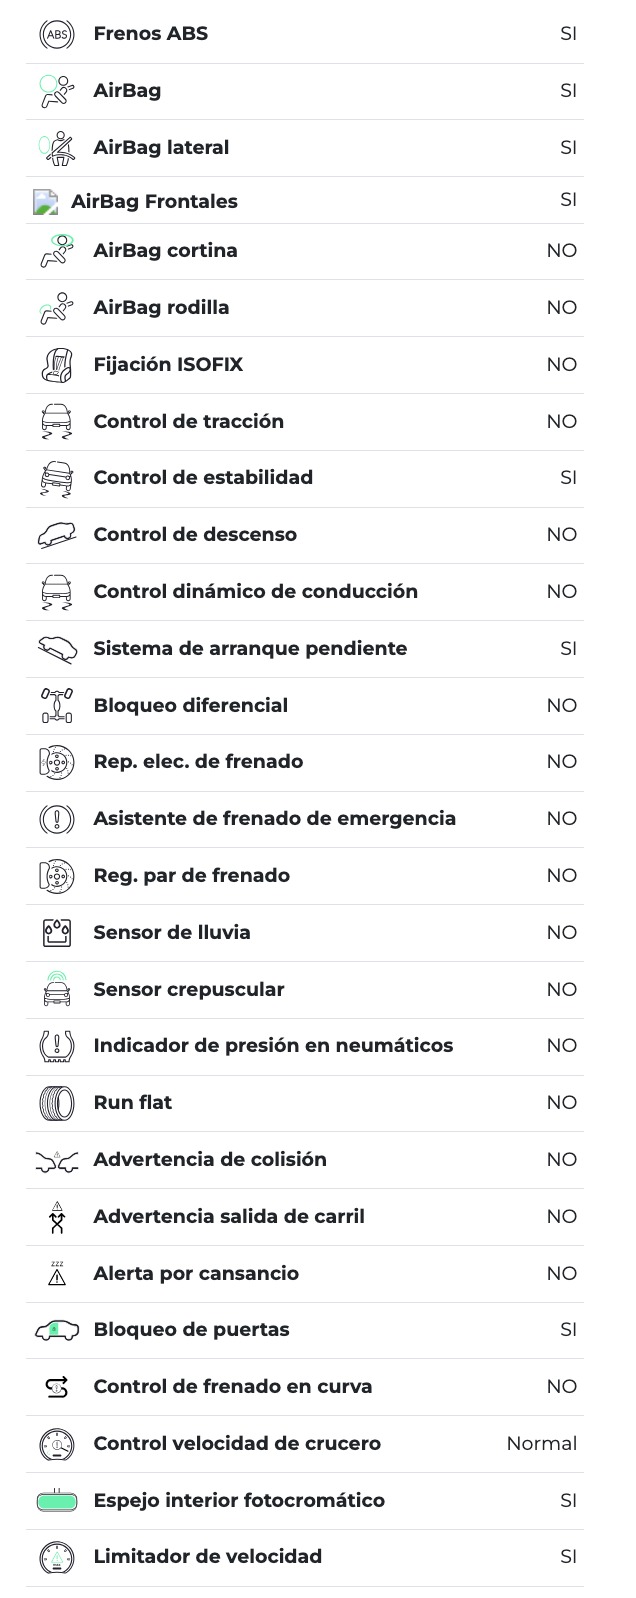Click the Sistema de arranque pendiente label
This screenshot has height=1598, width=636.
(x=250, y=649)
